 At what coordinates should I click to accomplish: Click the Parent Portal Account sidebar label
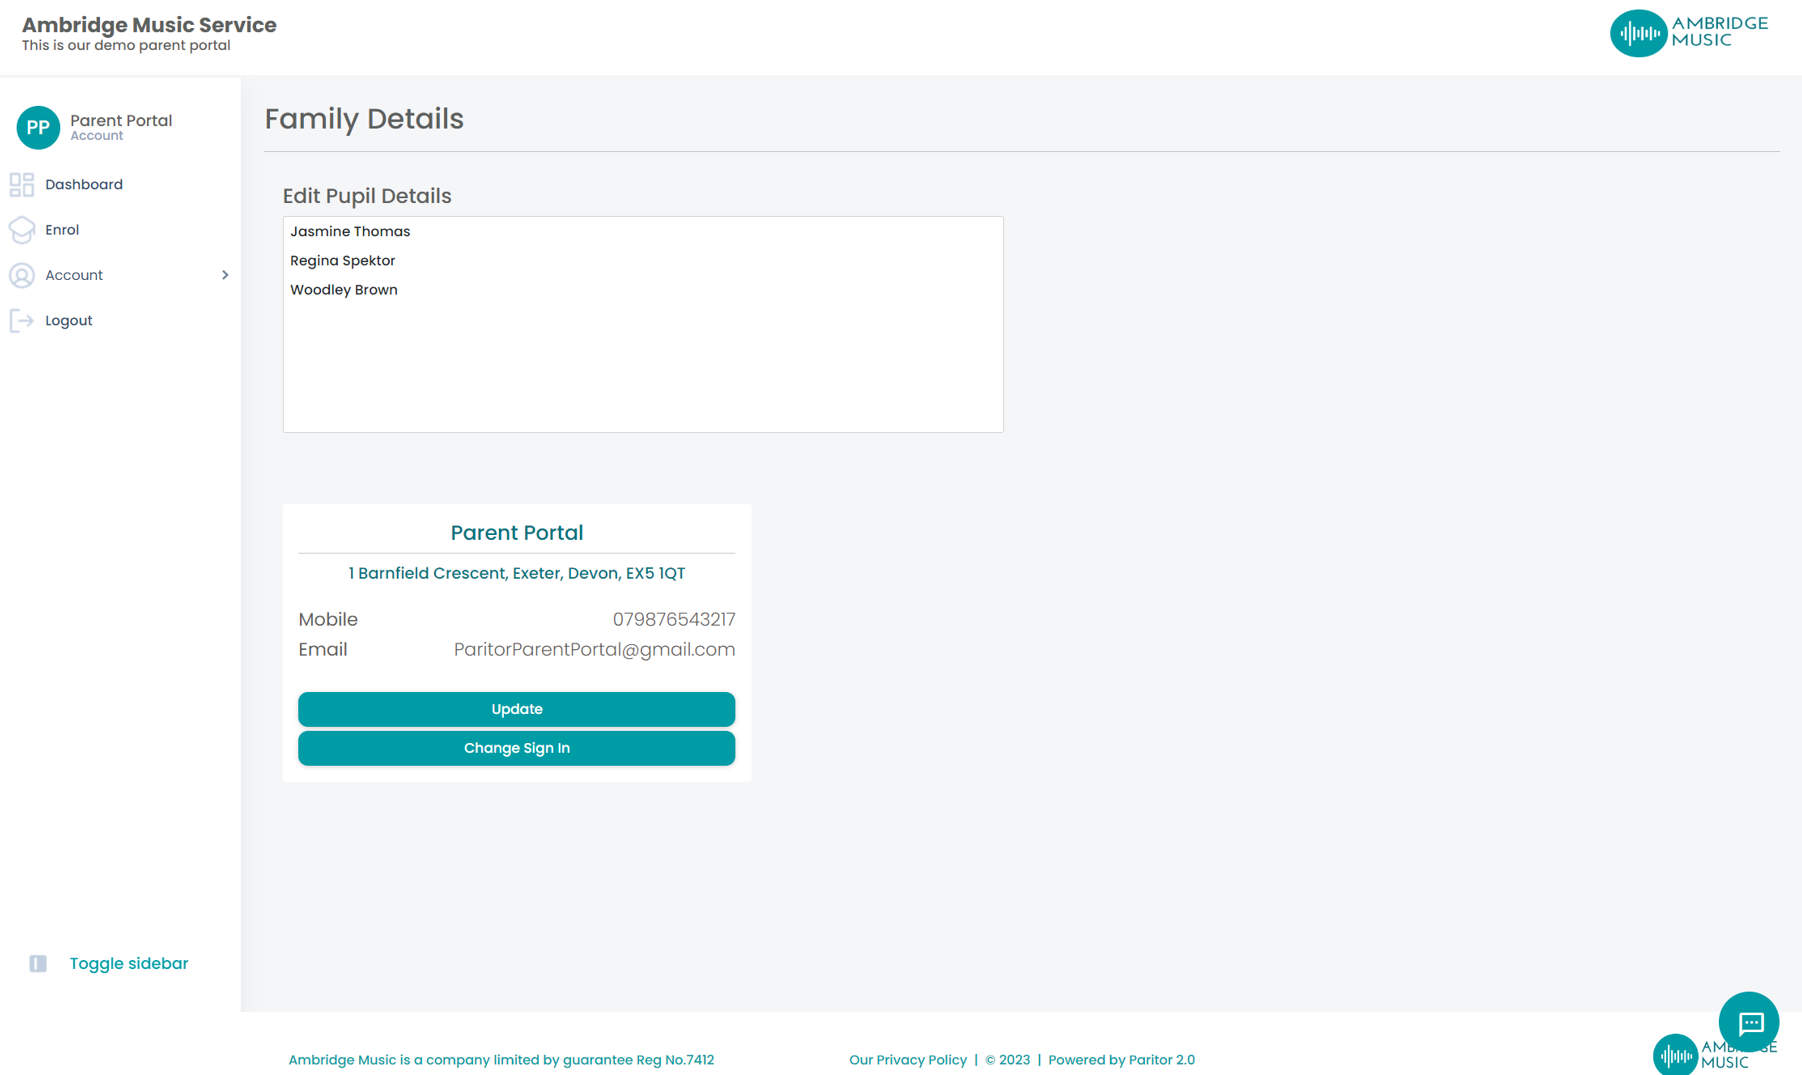click(x=121, y=127)
